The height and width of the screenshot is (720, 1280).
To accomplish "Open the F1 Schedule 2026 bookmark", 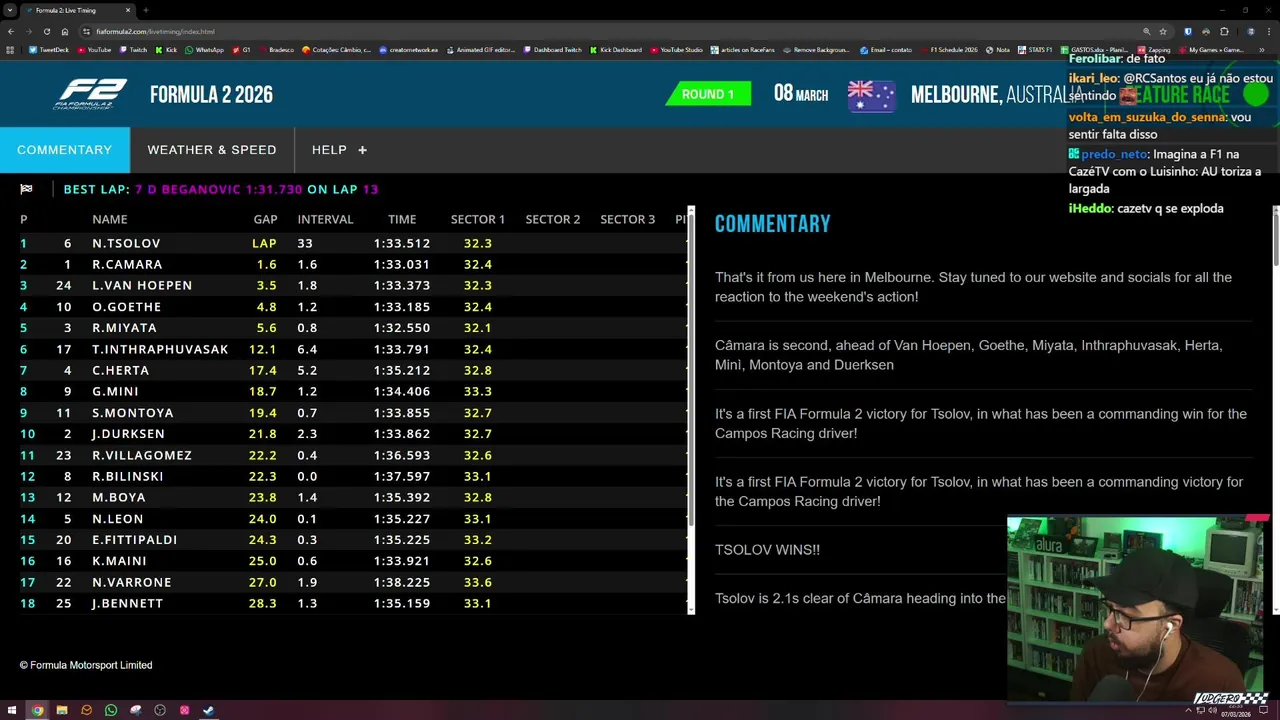I will [x=949, y=50].
